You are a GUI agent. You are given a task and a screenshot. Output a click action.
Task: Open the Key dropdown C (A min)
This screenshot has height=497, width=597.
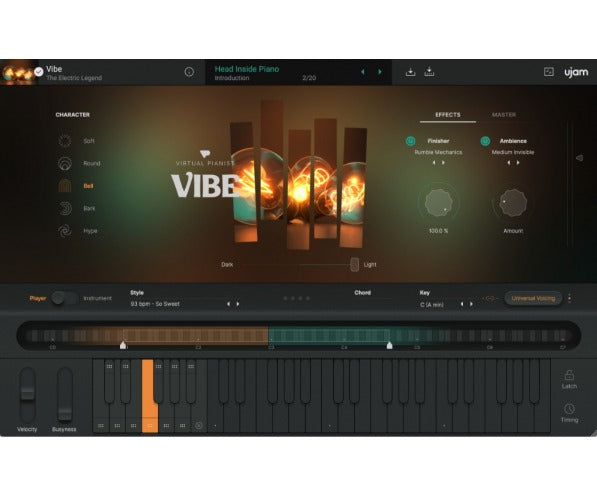(432, 305)
